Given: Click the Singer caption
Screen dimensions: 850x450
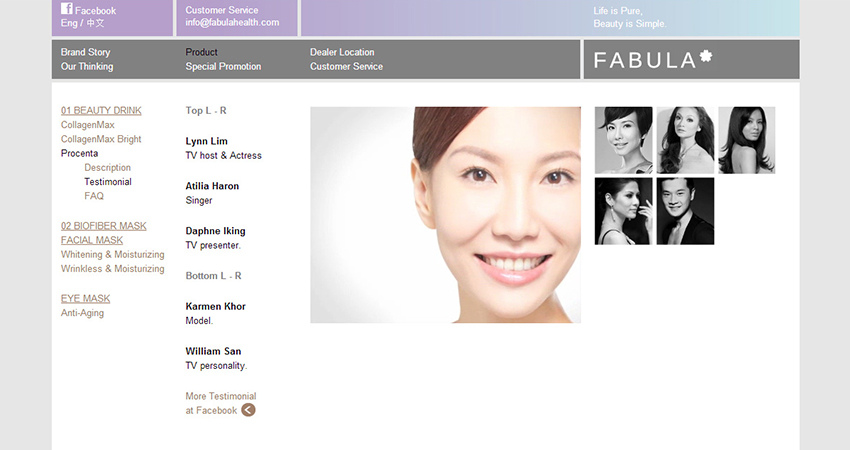Looking at the screenshot, I should coord(199,201).
